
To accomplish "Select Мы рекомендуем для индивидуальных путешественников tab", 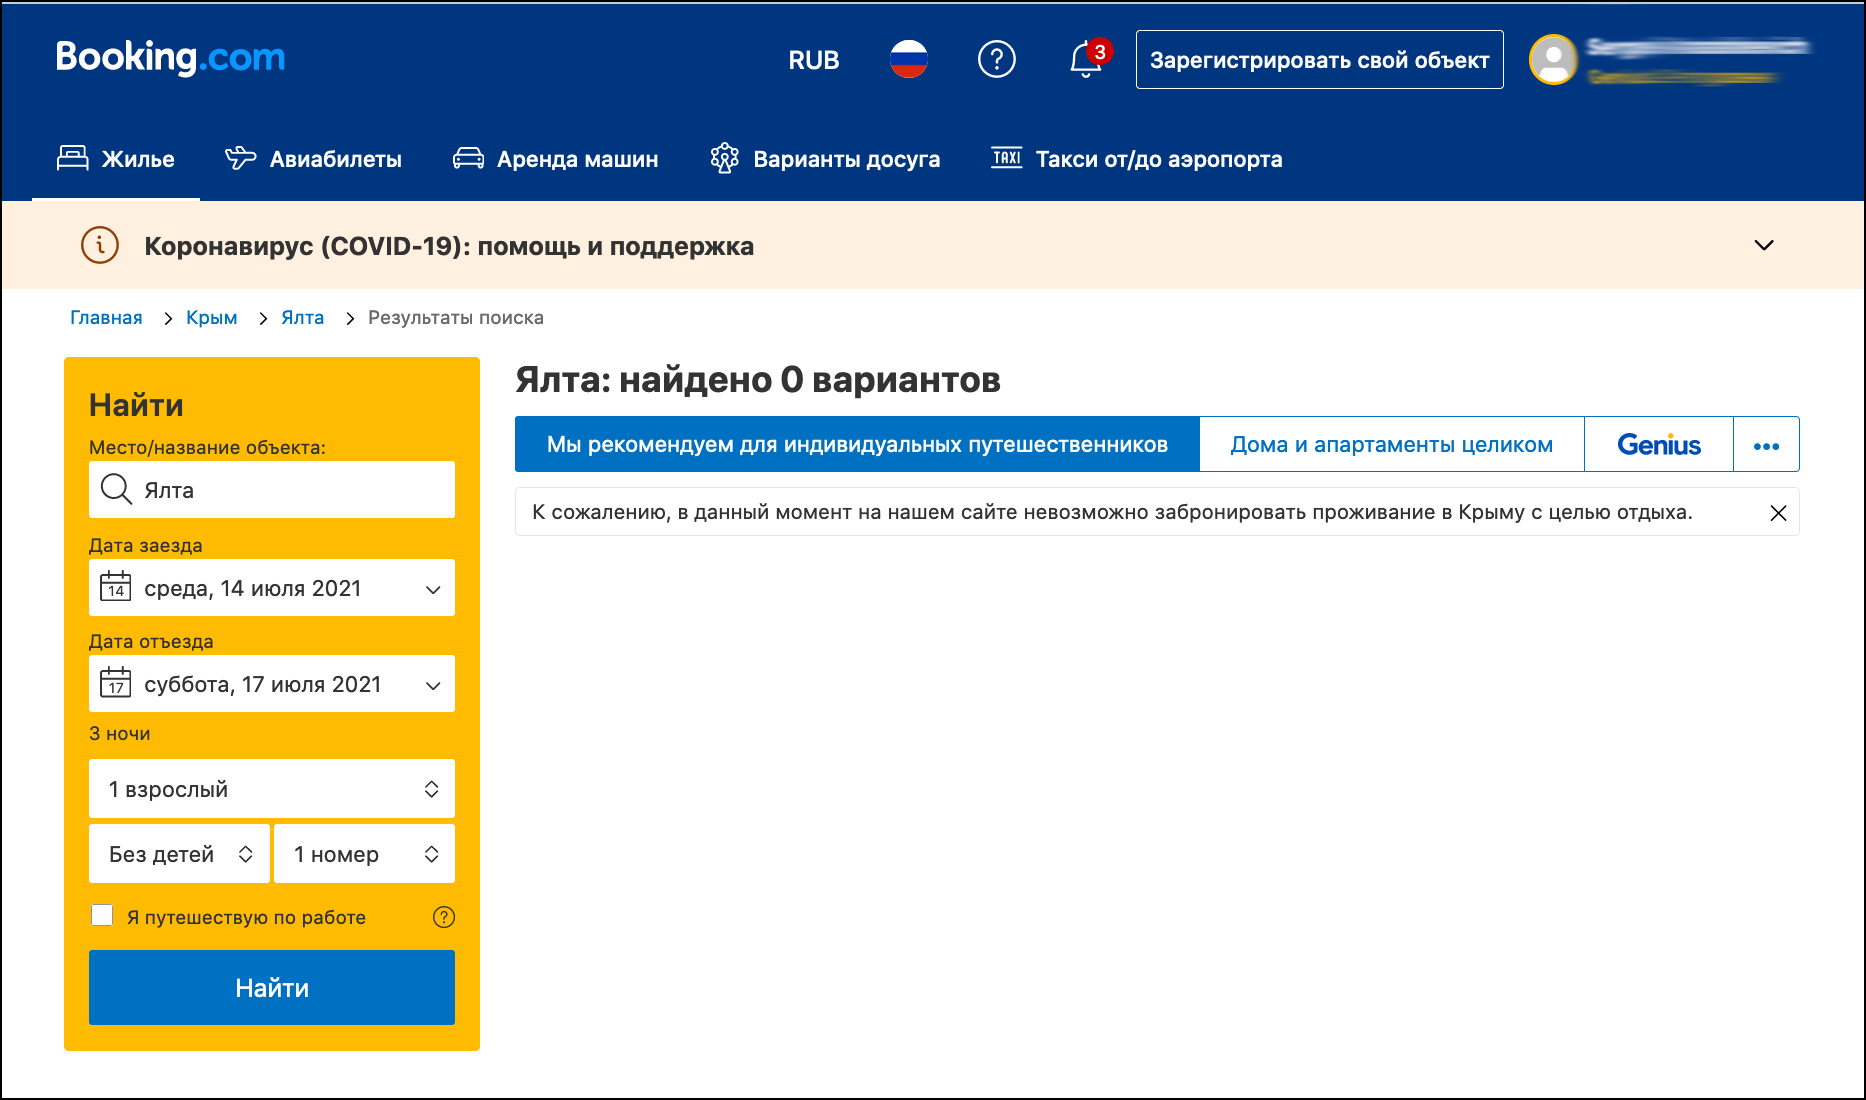I will pos(857,444).
